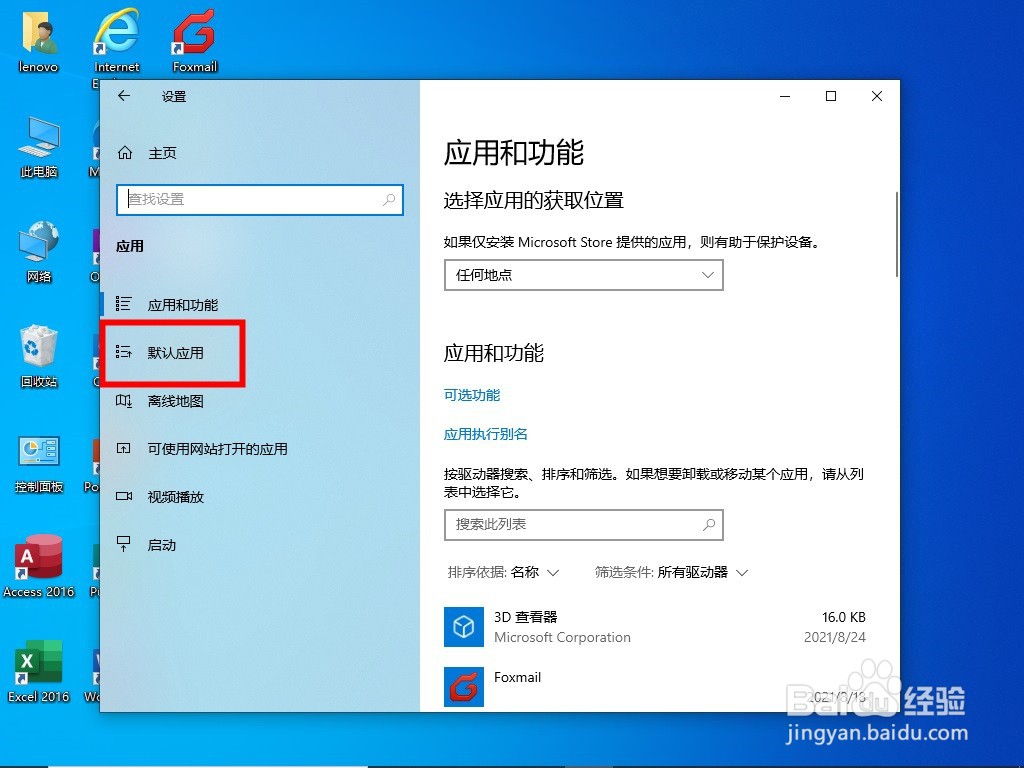Click the list icon beside 应用和功能
Viewport: 1024px width, 768px height.
123,304
